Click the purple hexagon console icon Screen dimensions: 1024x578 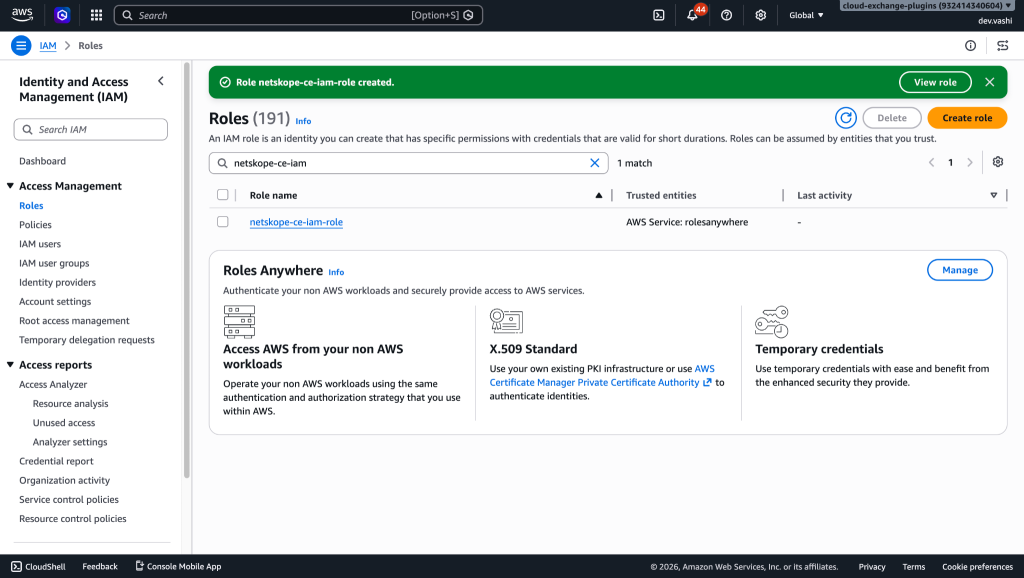coord(62,15)
